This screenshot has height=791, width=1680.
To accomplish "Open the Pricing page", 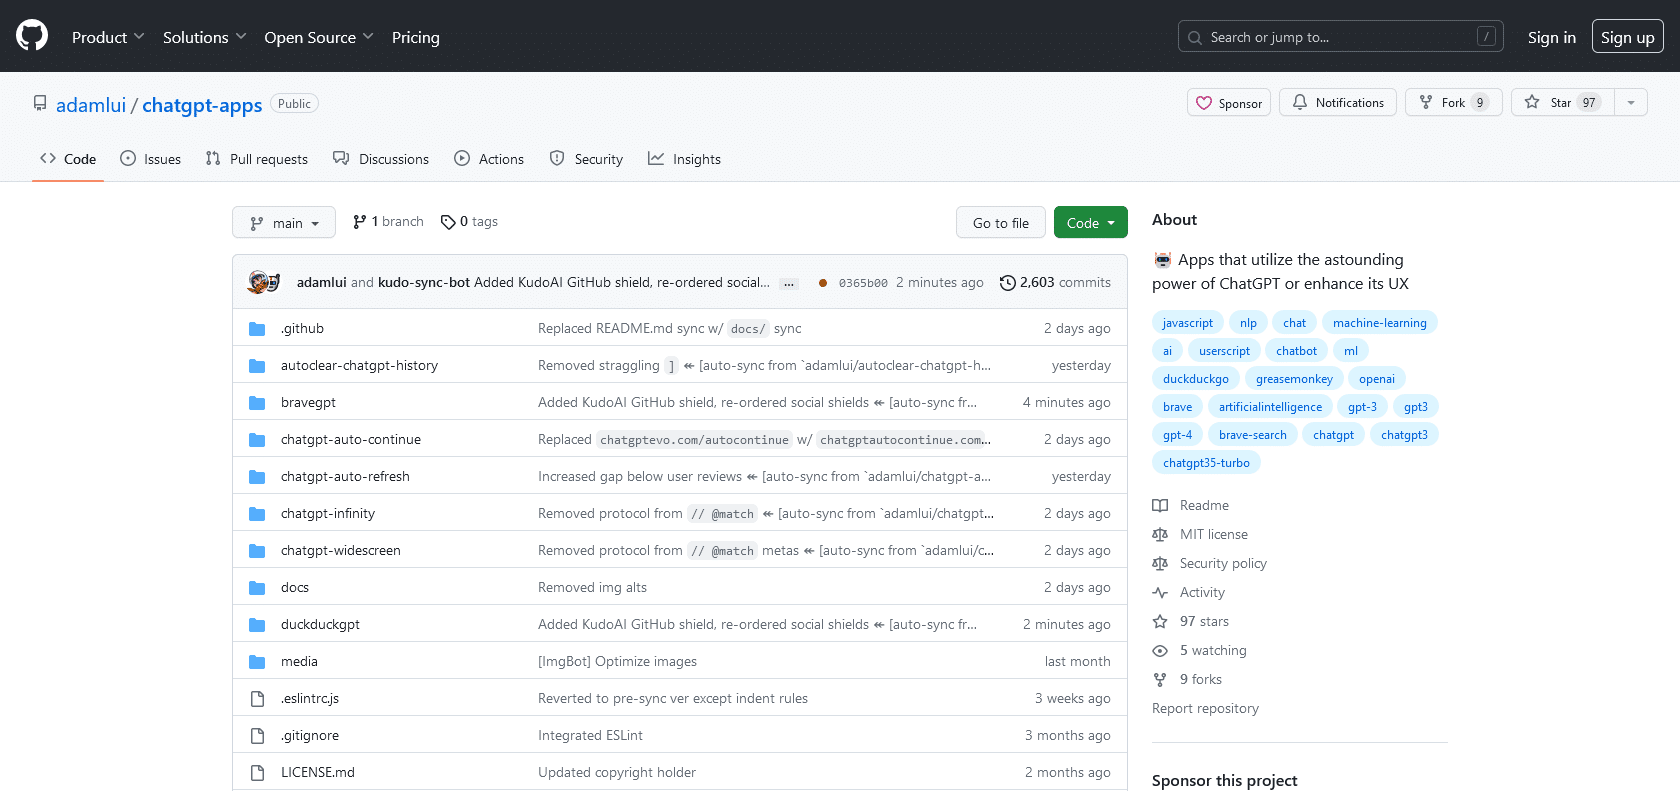I will [x=415, y=37].
